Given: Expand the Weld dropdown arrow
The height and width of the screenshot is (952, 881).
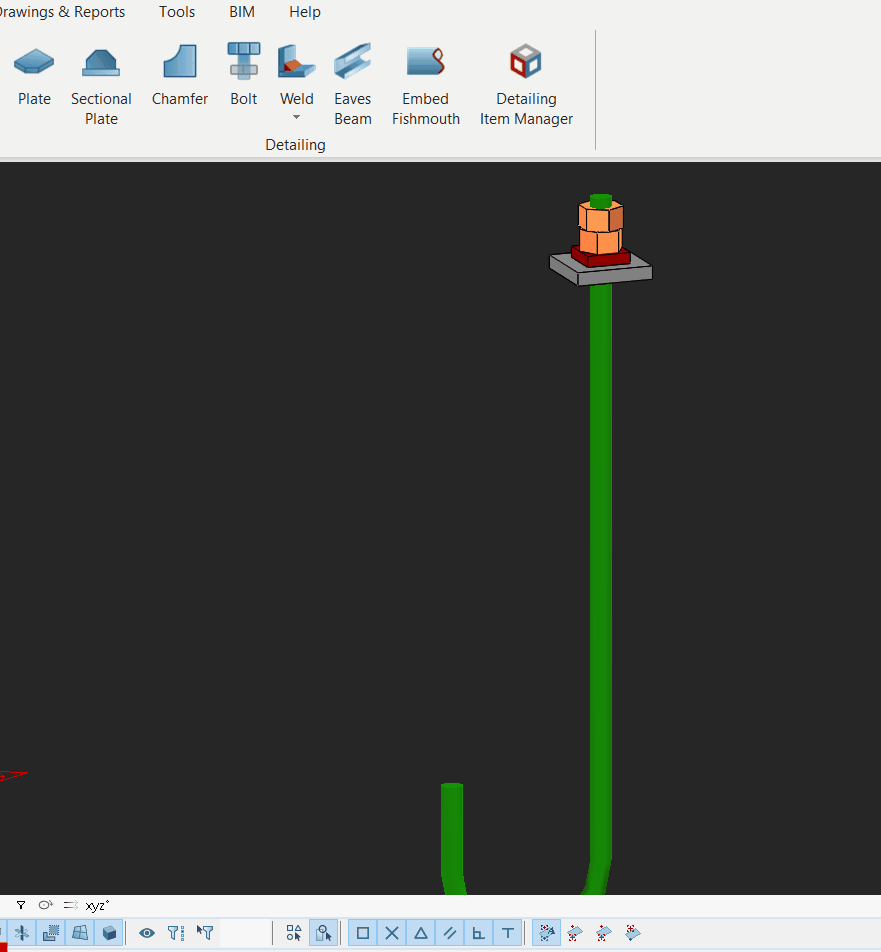Looking at the screenshot, I should click(296, 118).
